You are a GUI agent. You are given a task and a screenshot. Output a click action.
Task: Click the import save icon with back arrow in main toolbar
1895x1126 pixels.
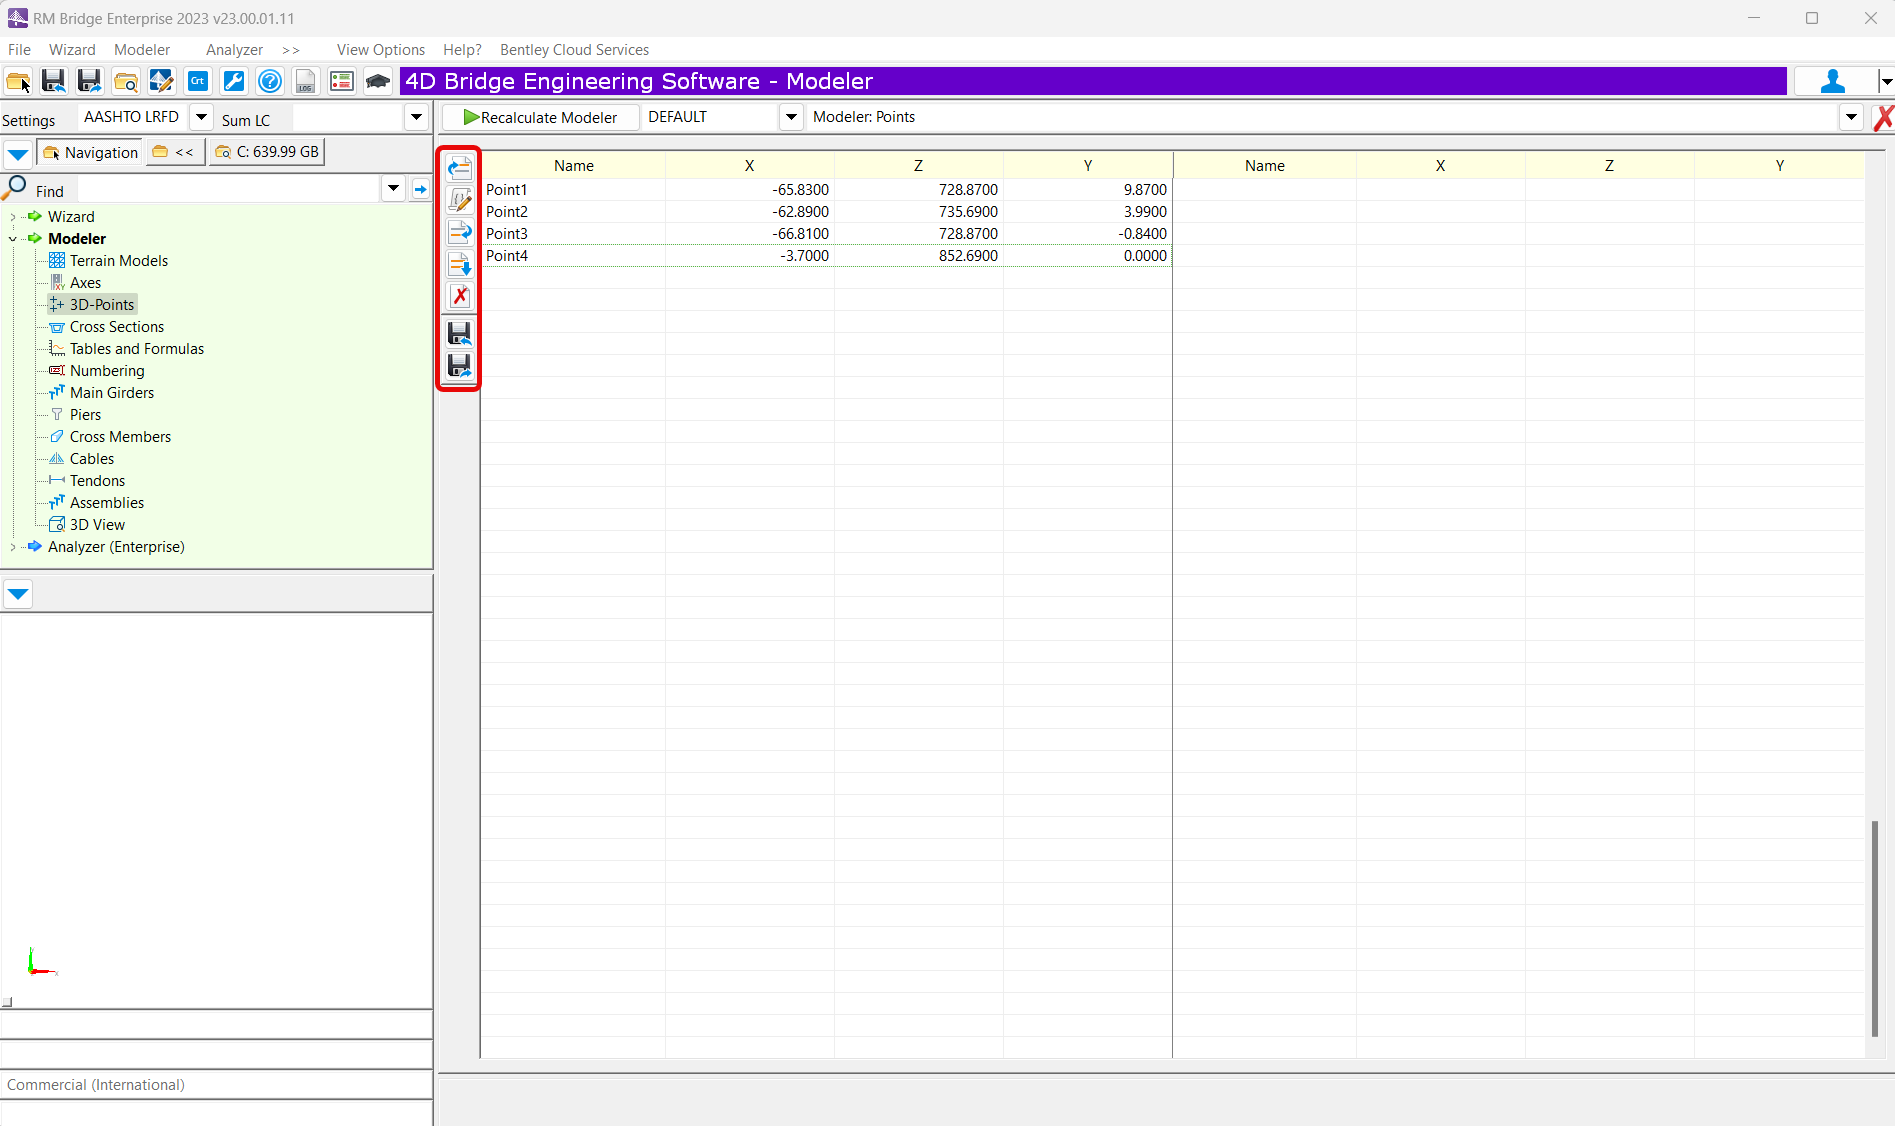tap(54, 82)
